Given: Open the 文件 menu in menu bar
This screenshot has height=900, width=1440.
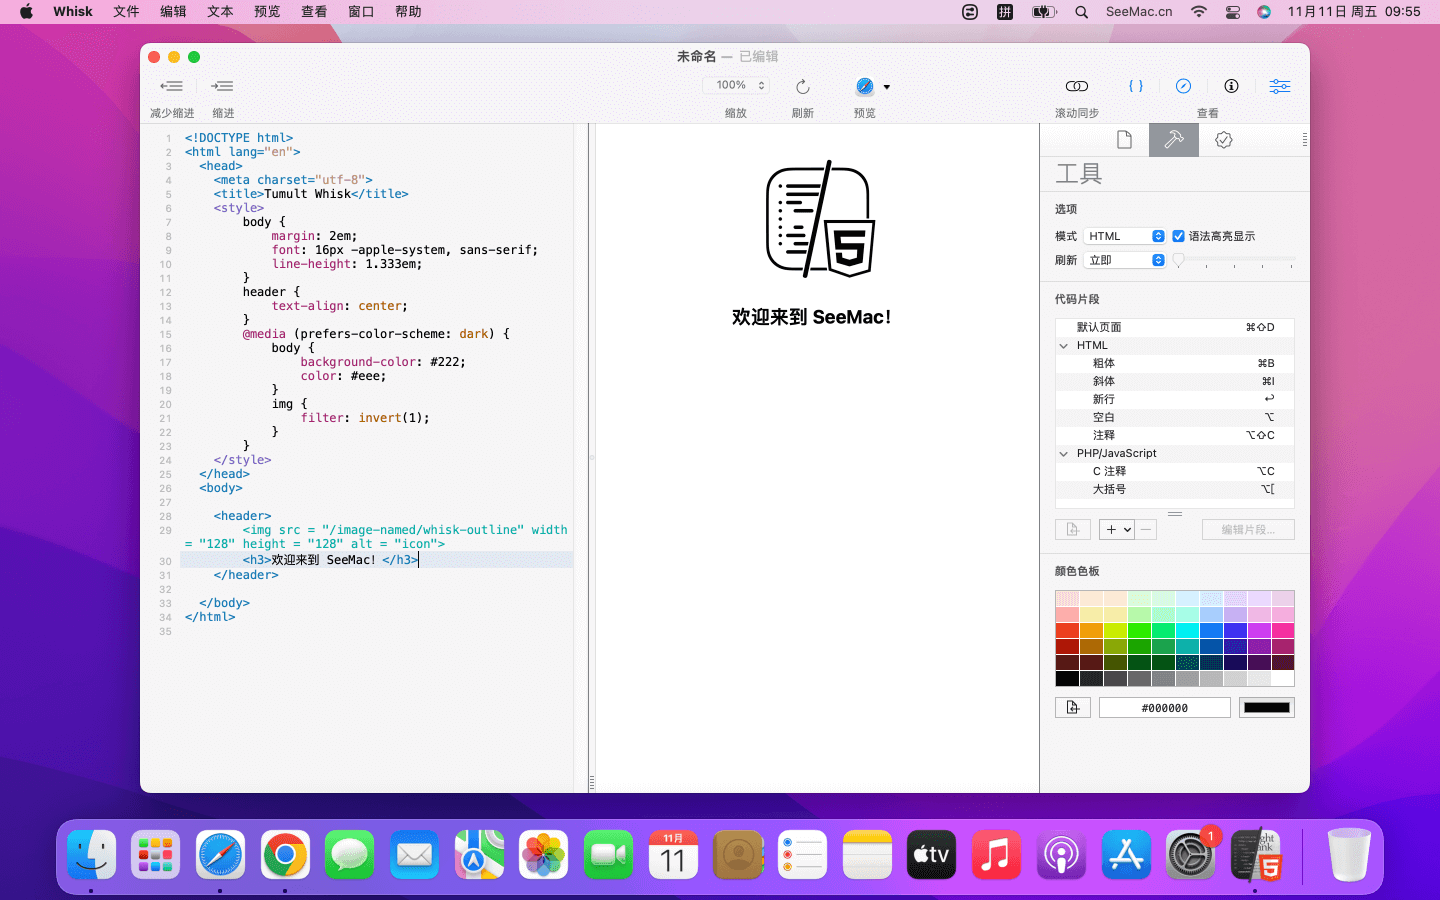Looking at the screenshot, I should tap(126, 12).
